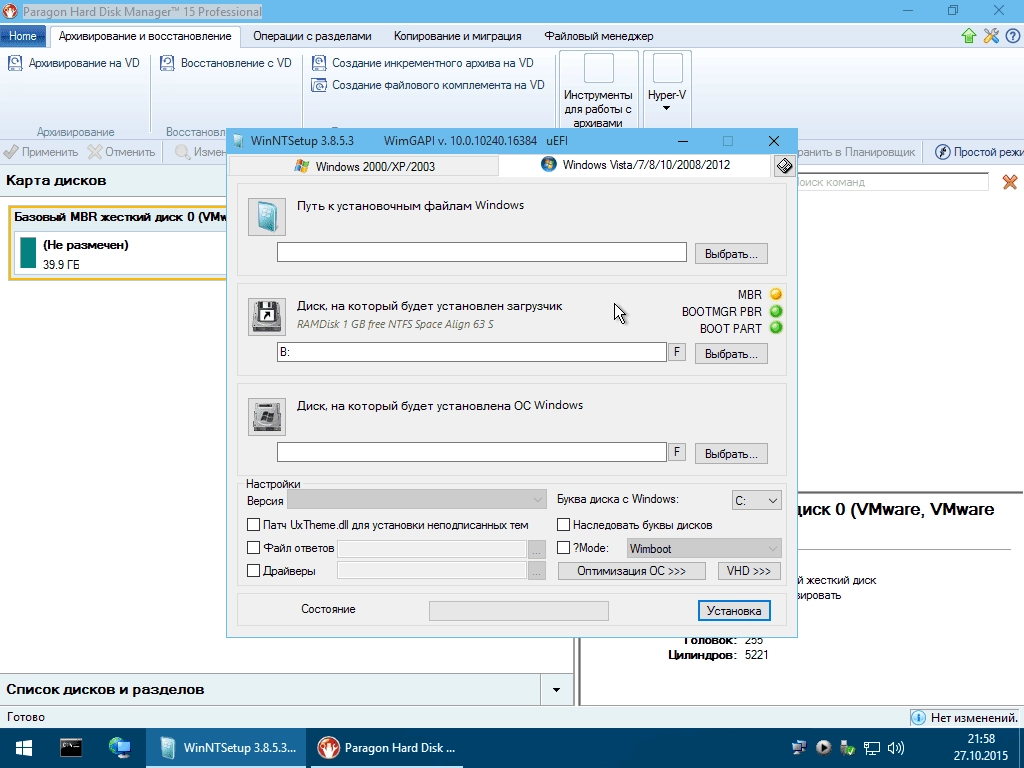
Task: Click the Файл ответов path field
Action: coord(432,549)
